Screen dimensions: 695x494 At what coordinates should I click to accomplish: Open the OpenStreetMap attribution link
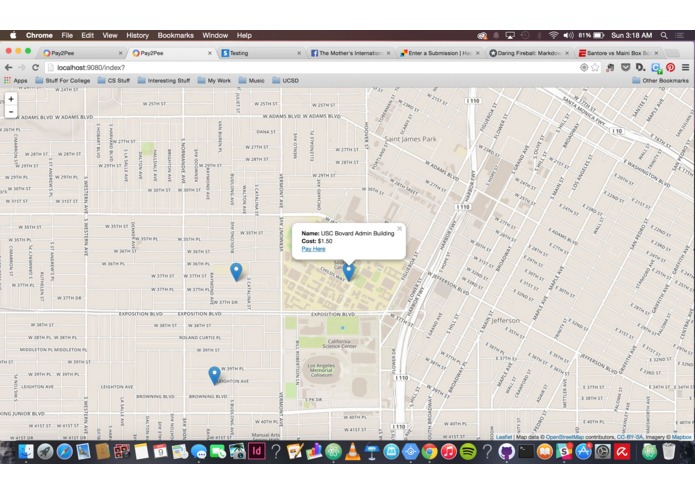tap(565, 437)
